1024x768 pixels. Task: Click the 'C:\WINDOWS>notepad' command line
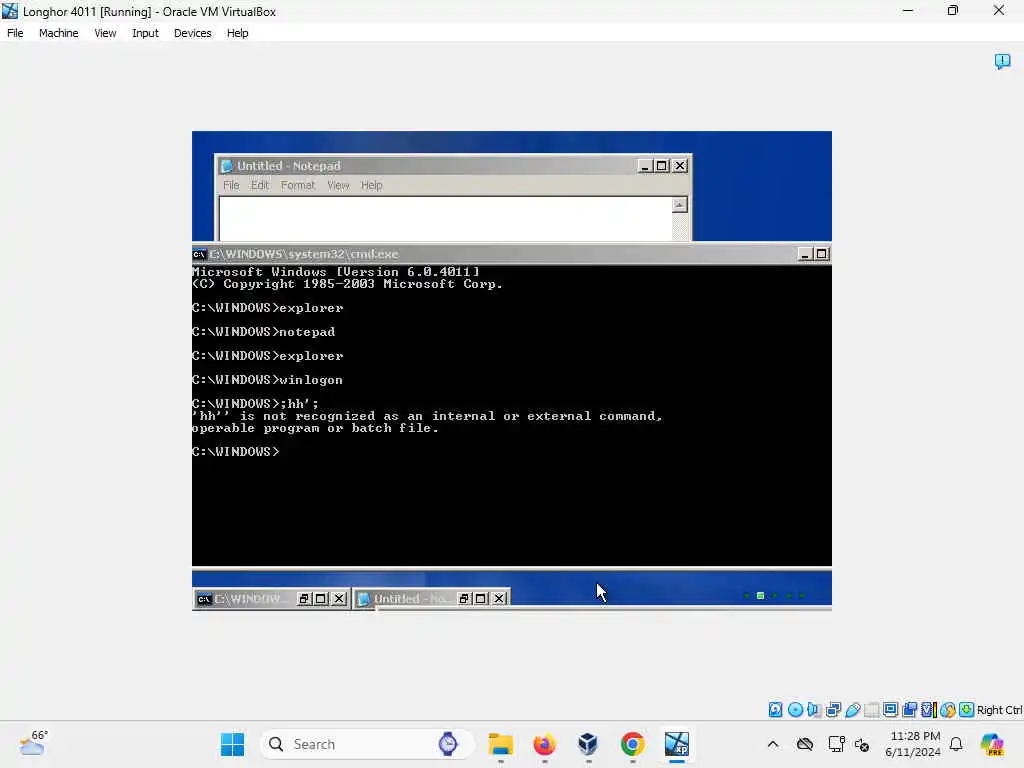click(x=263, y=332)
